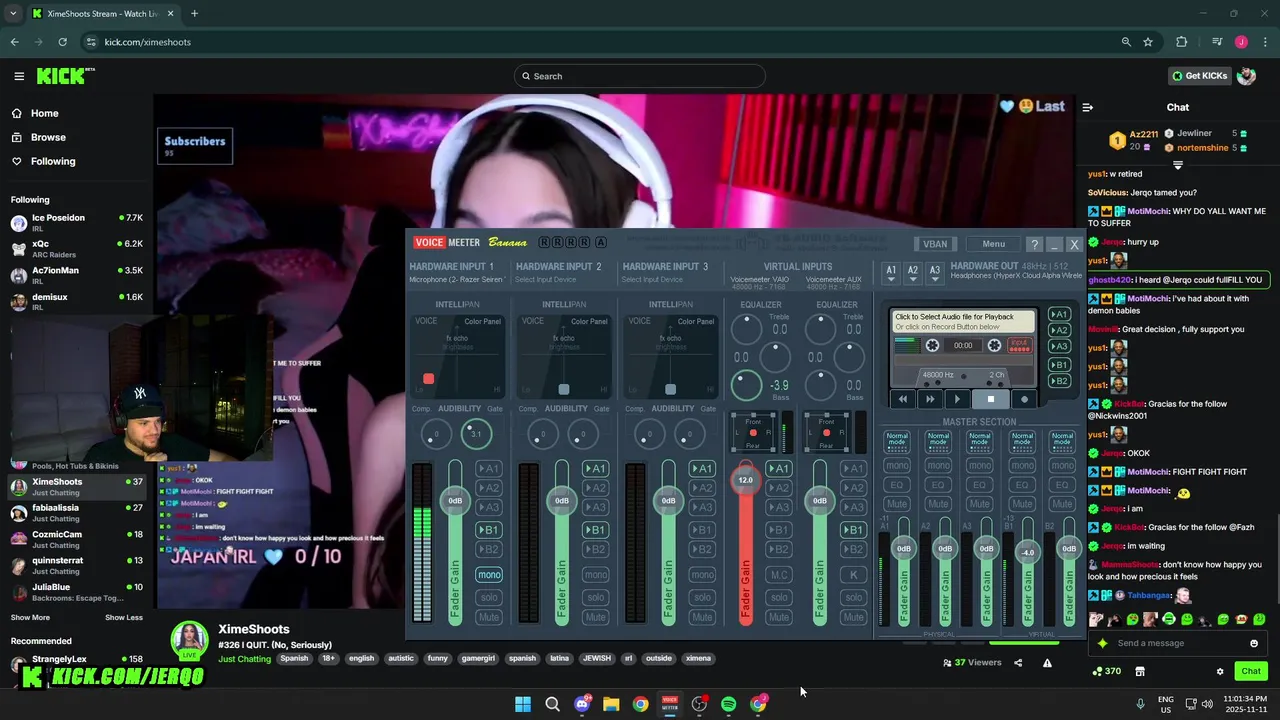Open the Windows Start menu

[523, 704]
